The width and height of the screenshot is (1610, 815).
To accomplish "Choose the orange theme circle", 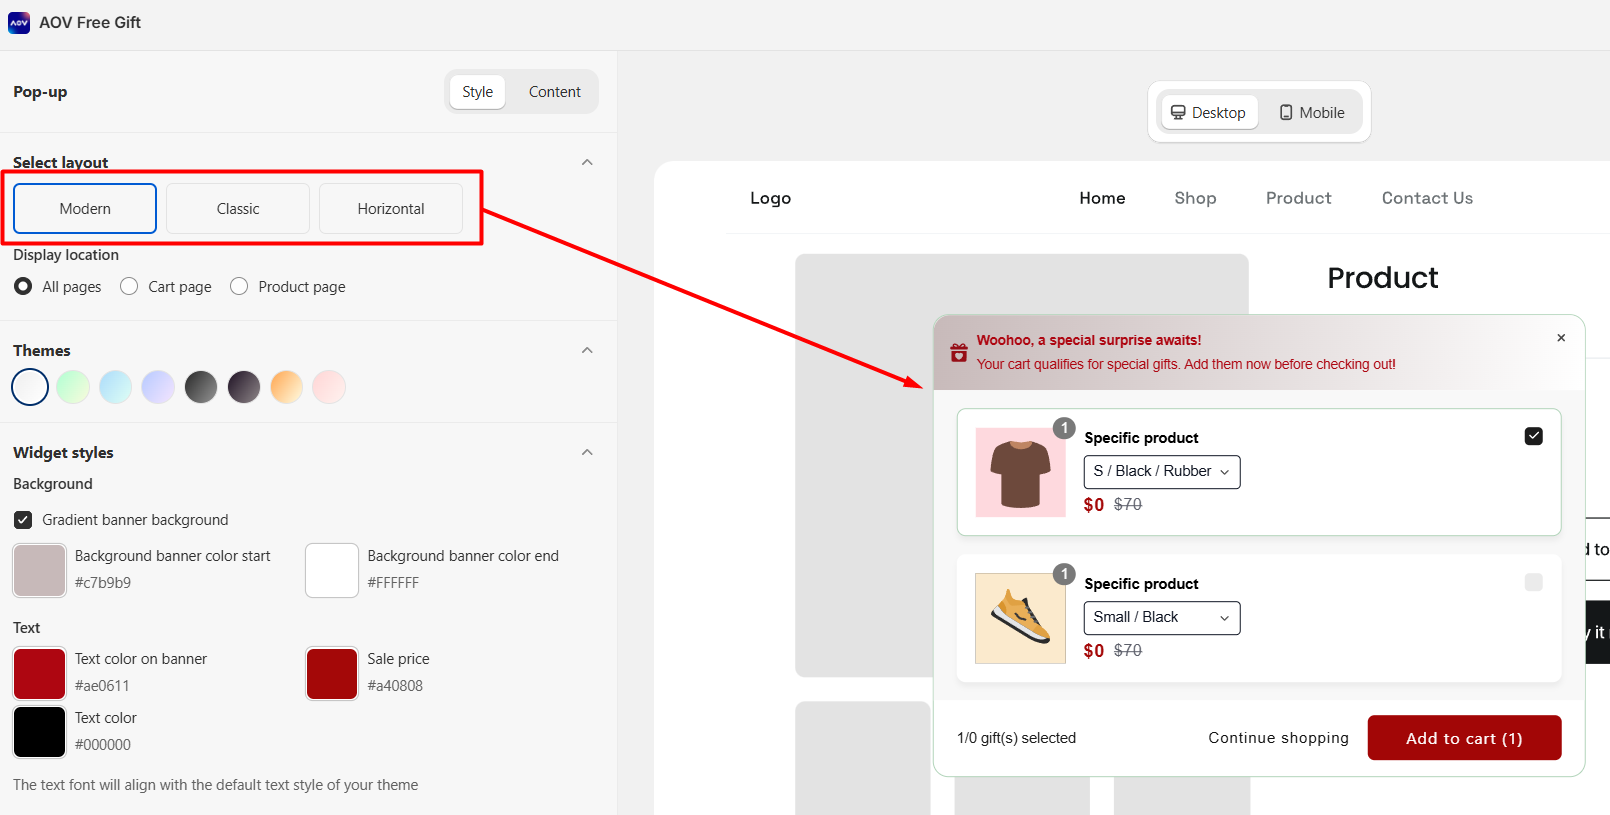I will 286,387.
